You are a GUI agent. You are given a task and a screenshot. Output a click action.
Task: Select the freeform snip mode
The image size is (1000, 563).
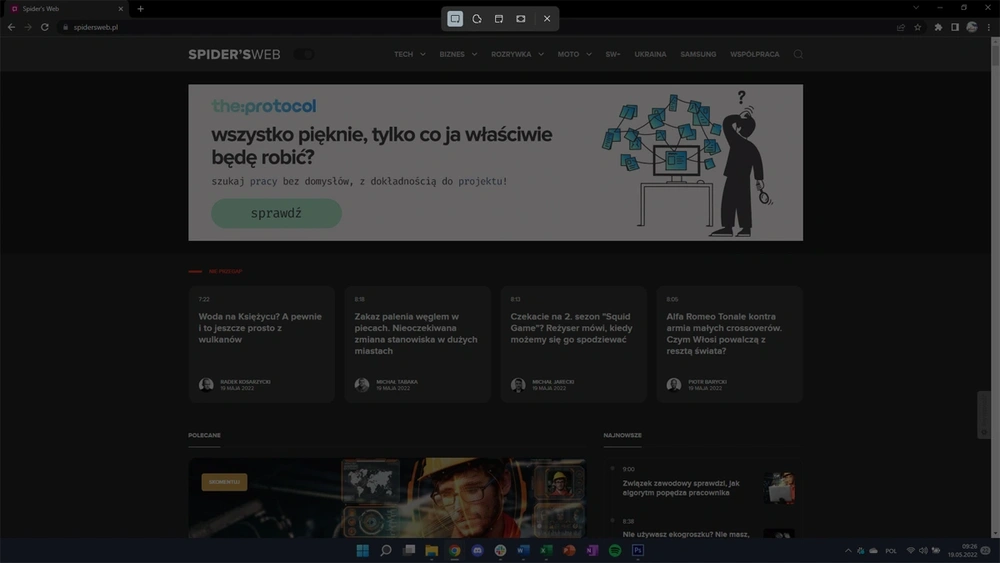[x=477, y=18]
